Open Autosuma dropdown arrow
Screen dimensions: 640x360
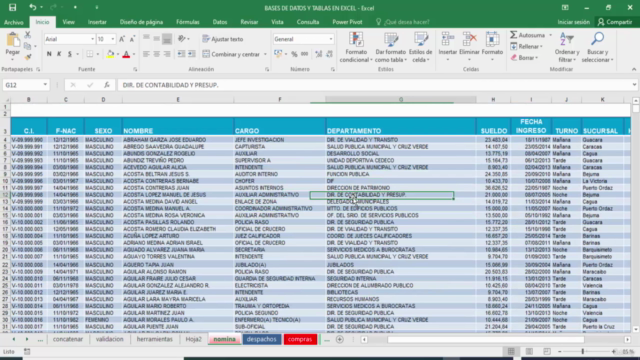(550, 35)
